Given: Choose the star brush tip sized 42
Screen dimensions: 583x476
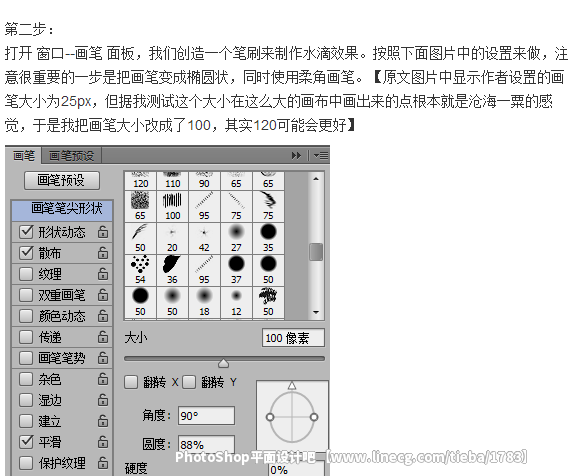Looking at the screenshot, I should [x=204, y=238].
